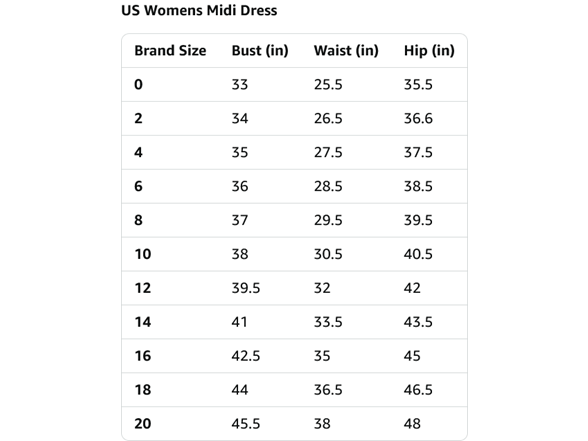
Task: Click the bust value 35 cell
Action: [240, 153]
